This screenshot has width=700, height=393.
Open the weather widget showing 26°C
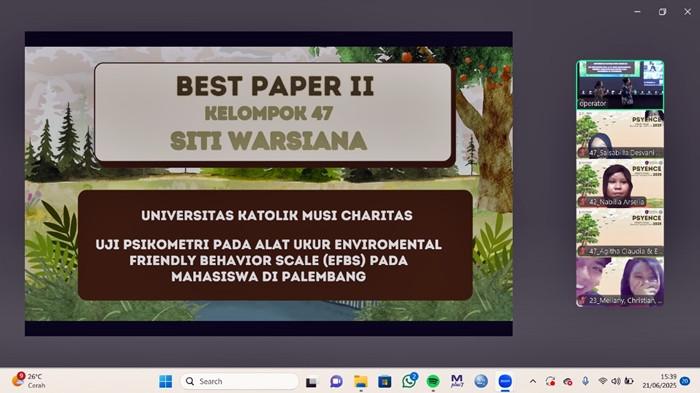29,380
